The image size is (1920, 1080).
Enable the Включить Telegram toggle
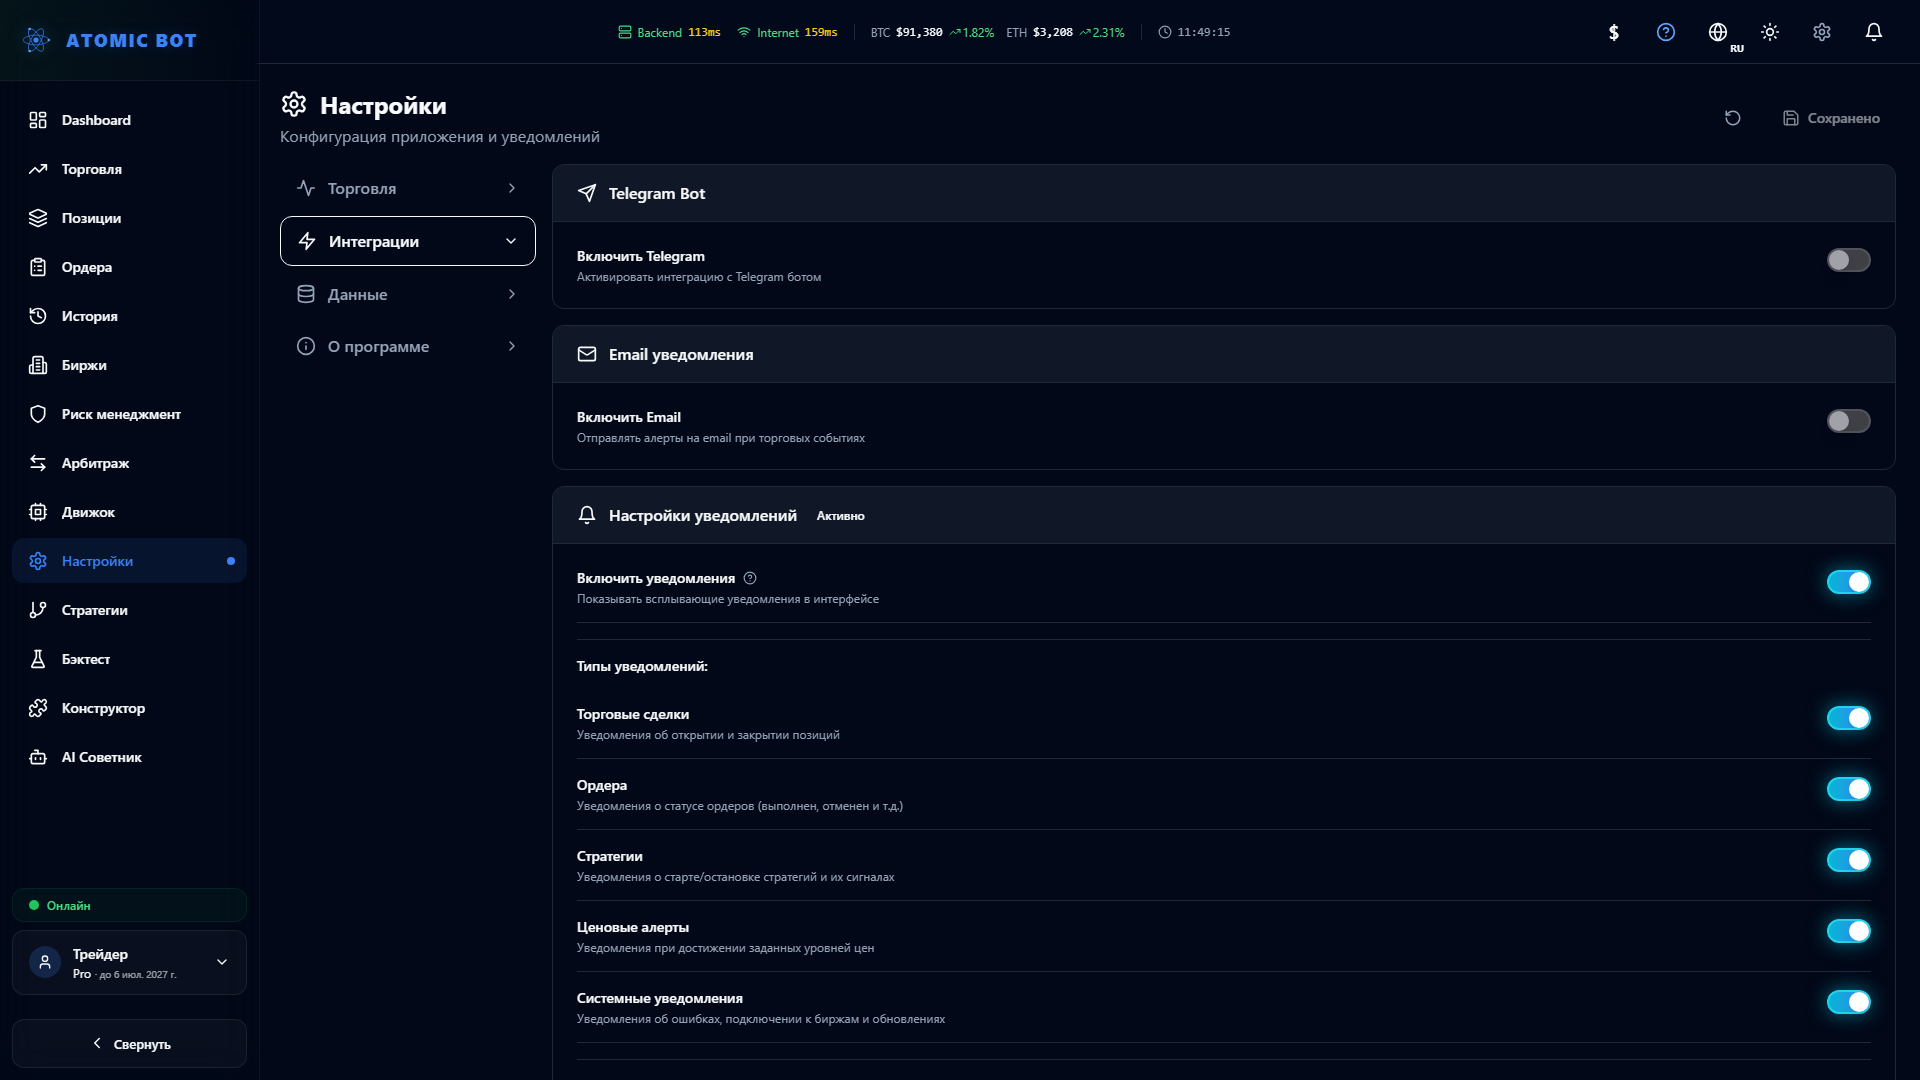(1848, 260)
